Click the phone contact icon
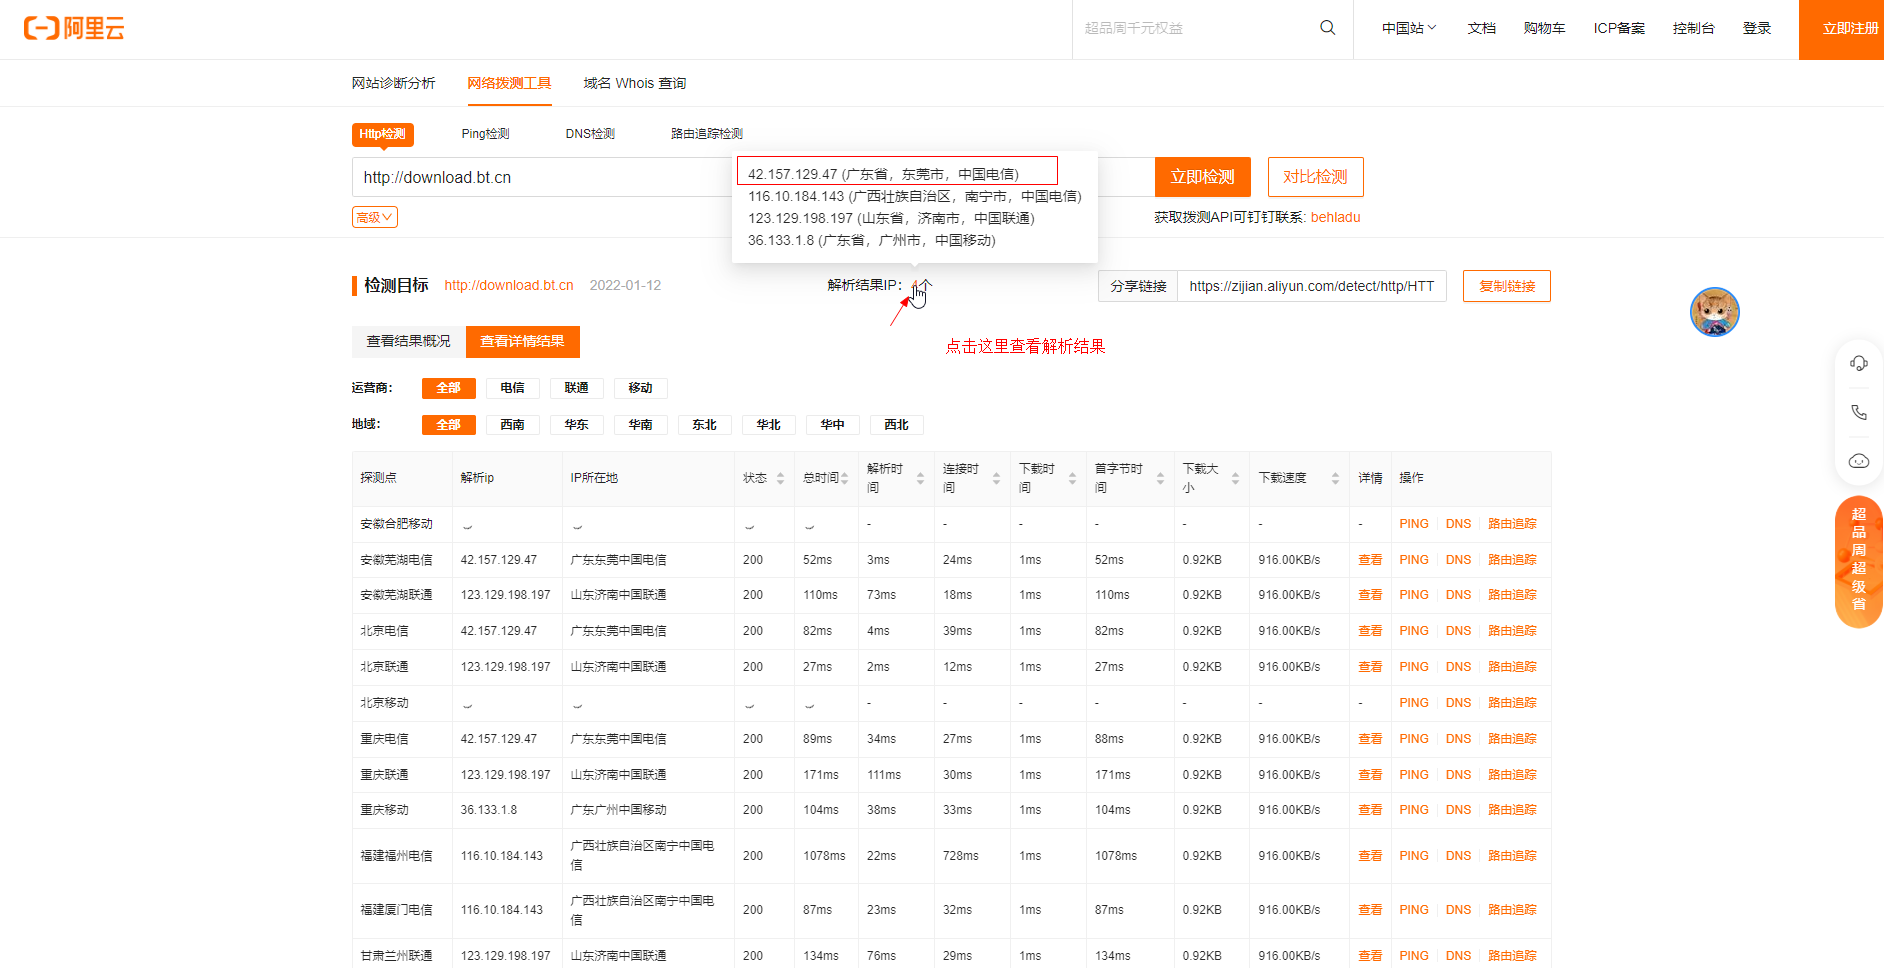1884x968 pixels. click(1859, 412)
